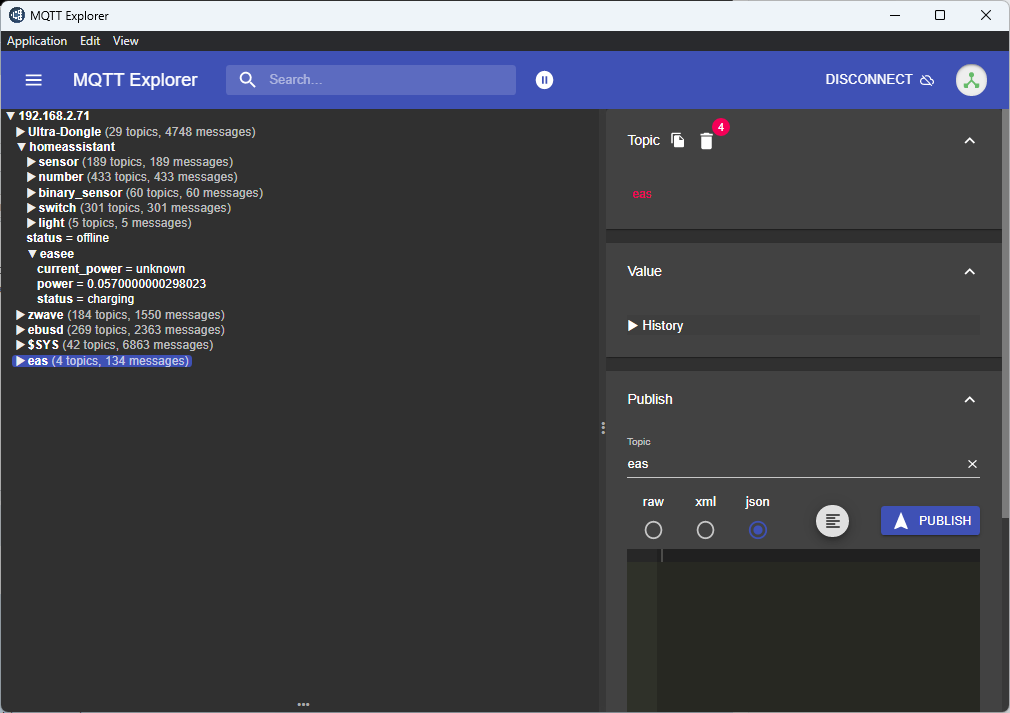Expand the number topic node
This screenshot has height=713, width=1010.
pyautogui.click(x=31, y=177)
